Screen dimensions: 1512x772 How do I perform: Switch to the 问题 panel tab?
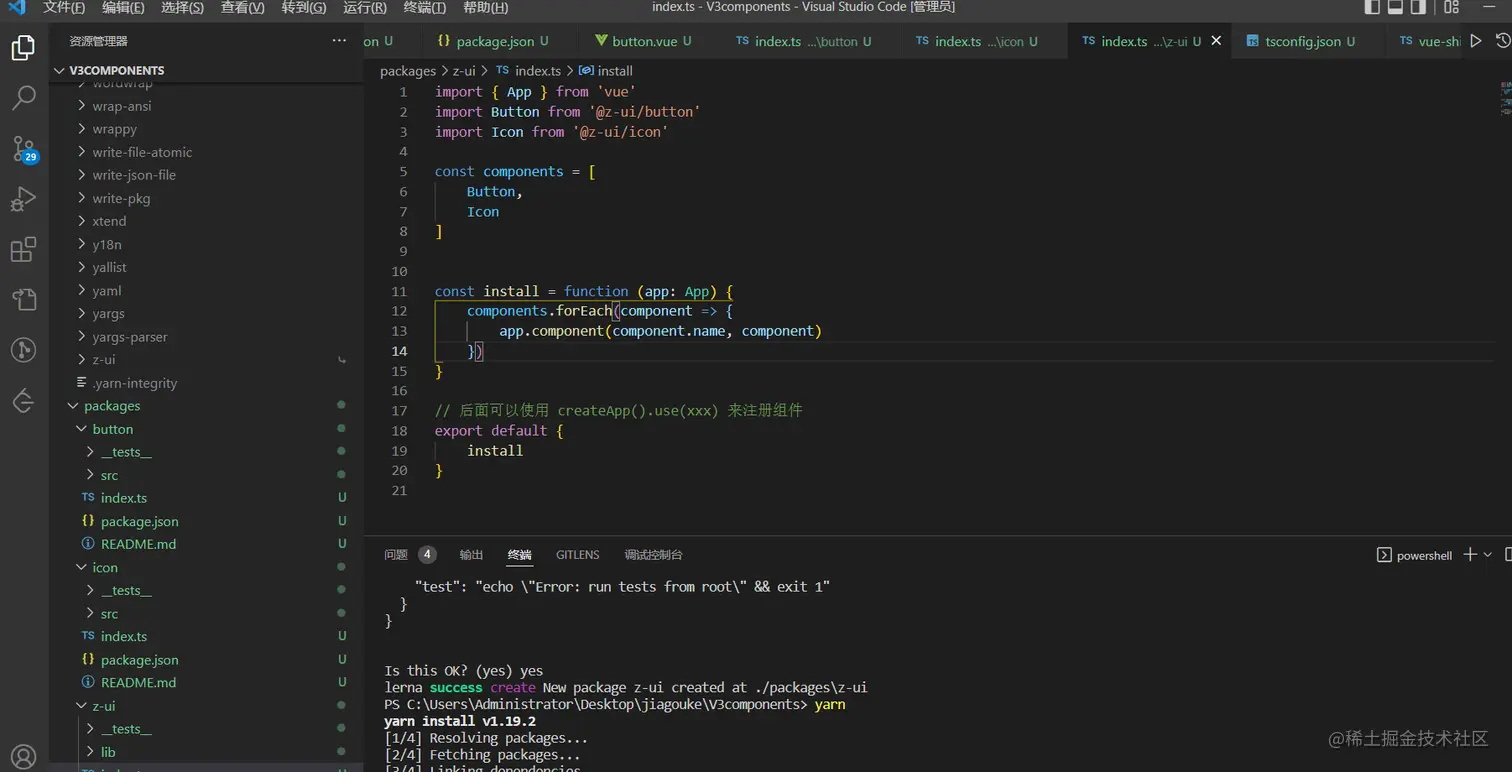396,555
